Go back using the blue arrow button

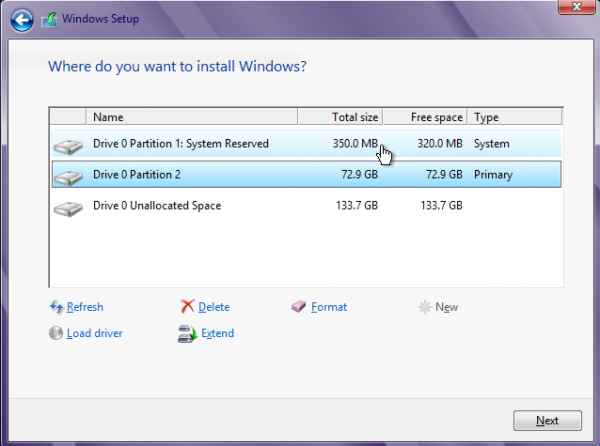22,20
